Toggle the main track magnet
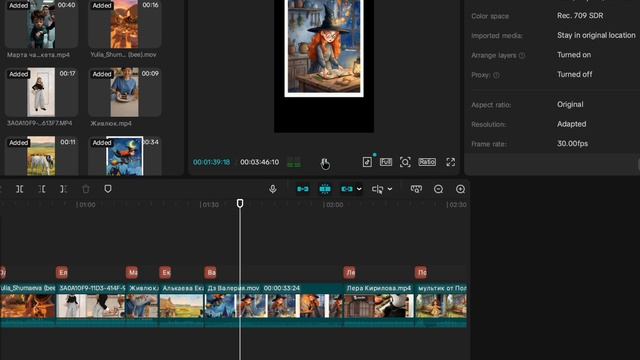 click(x=303, y=189)
